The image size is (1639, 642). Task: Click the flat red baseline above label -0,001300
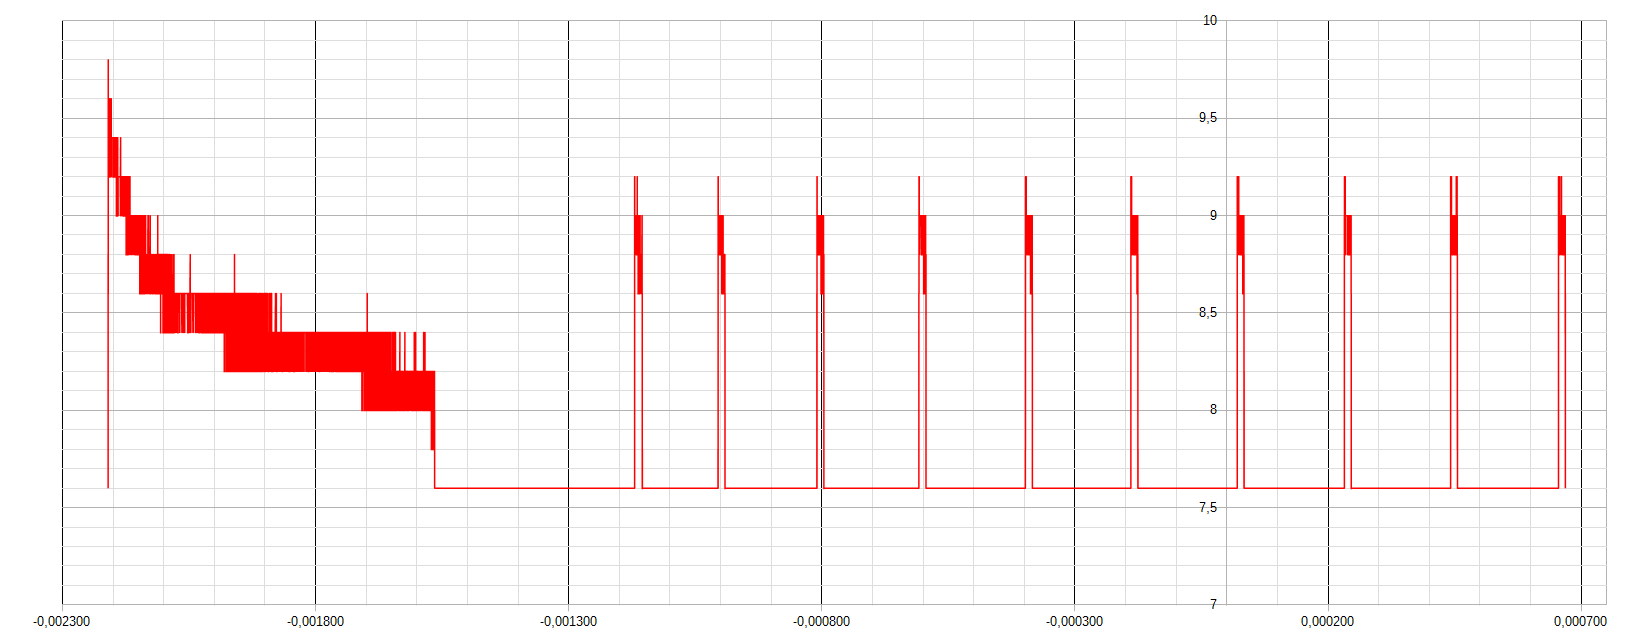(568, 488)
